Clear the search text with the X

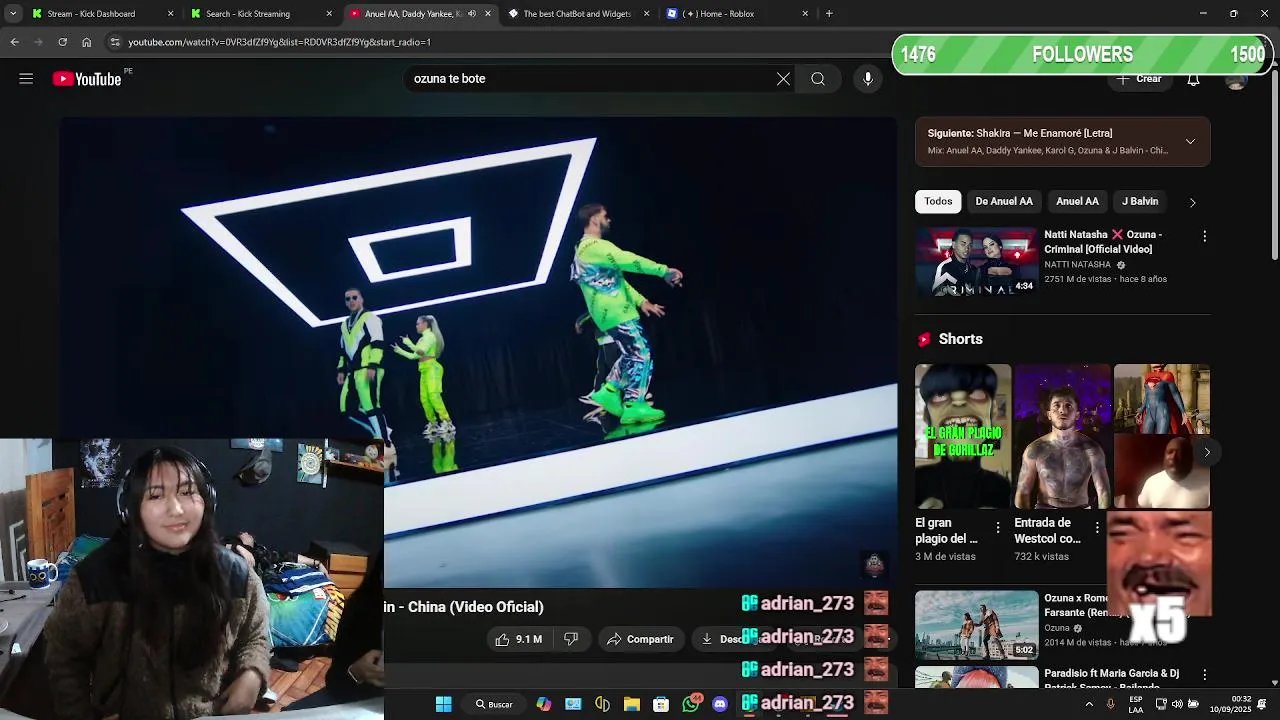pyautogui.click(x=783, y=79)
